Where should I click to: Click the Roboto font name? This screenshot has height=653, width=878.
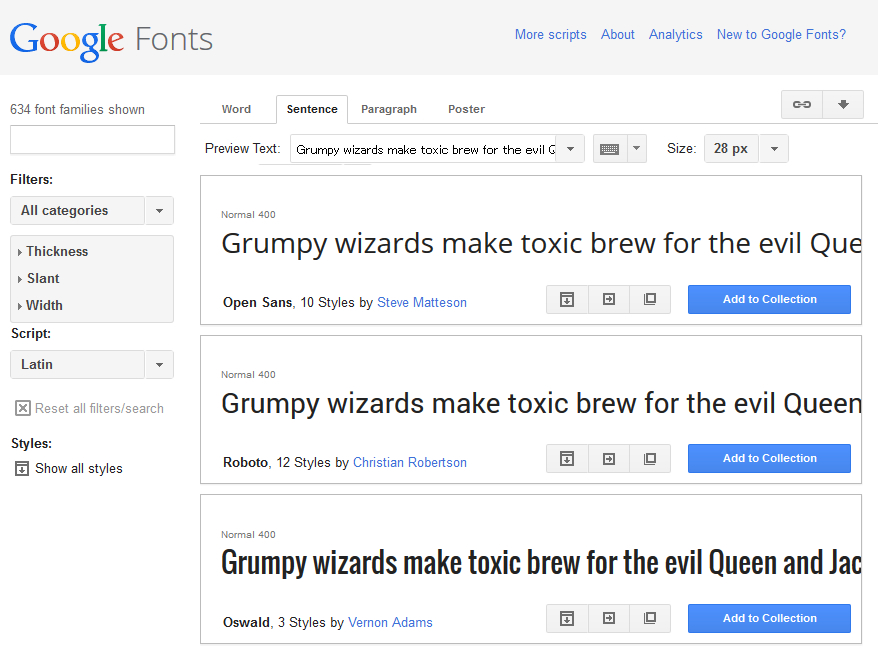click(x=245, y=463)
